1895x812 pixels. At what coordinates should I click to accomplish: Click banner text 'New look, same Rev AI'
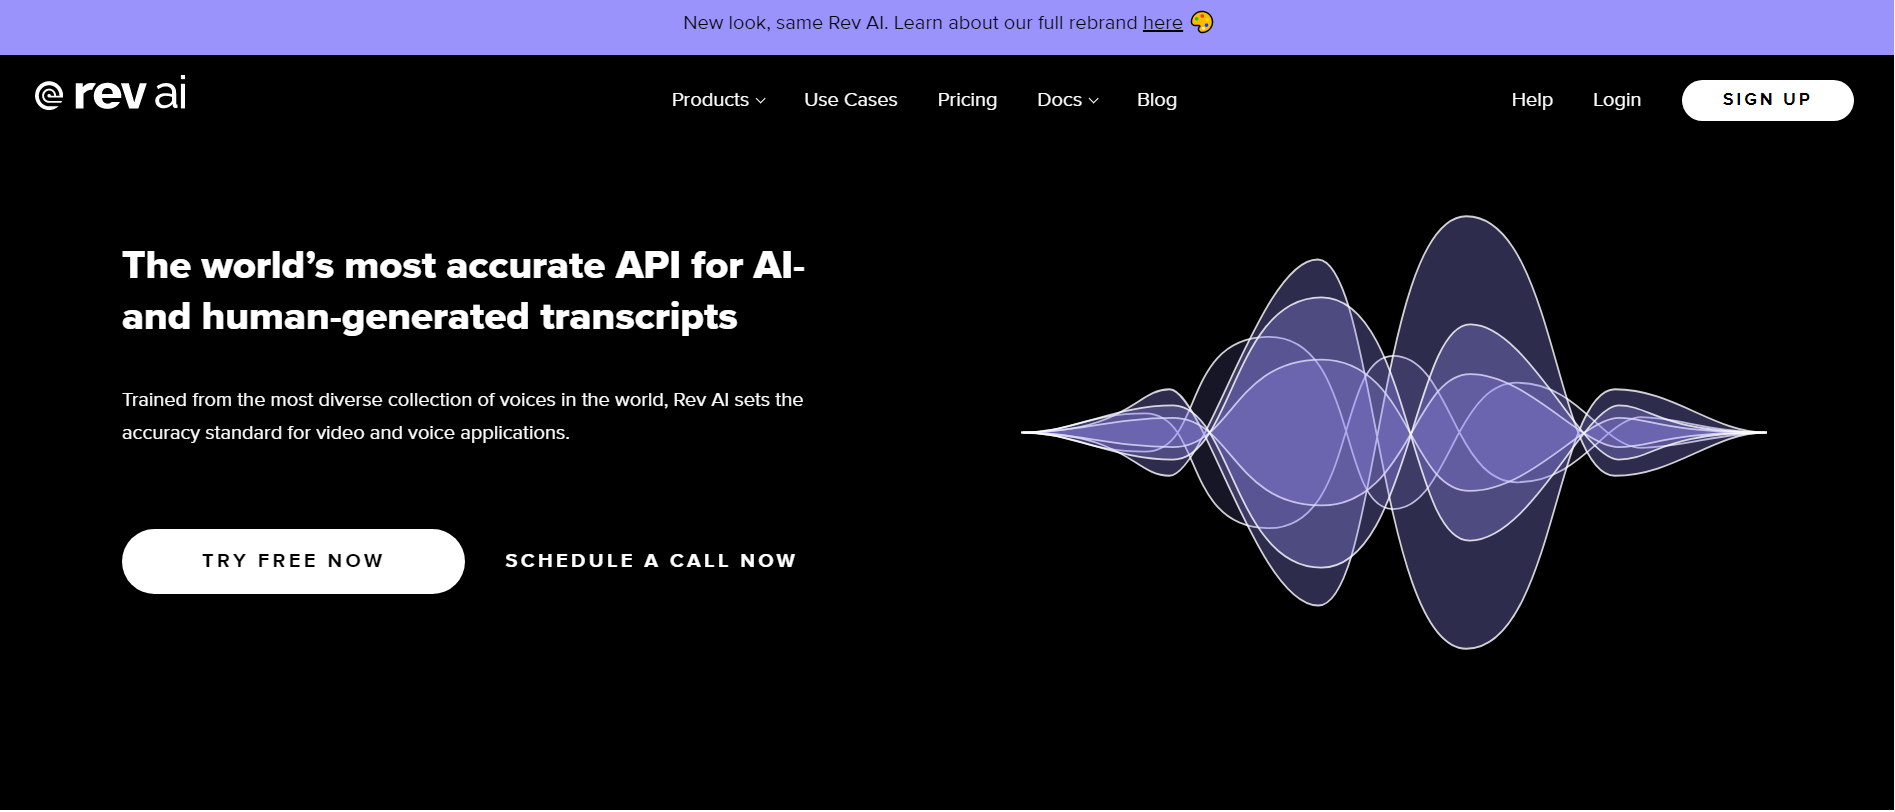(784, 23)
